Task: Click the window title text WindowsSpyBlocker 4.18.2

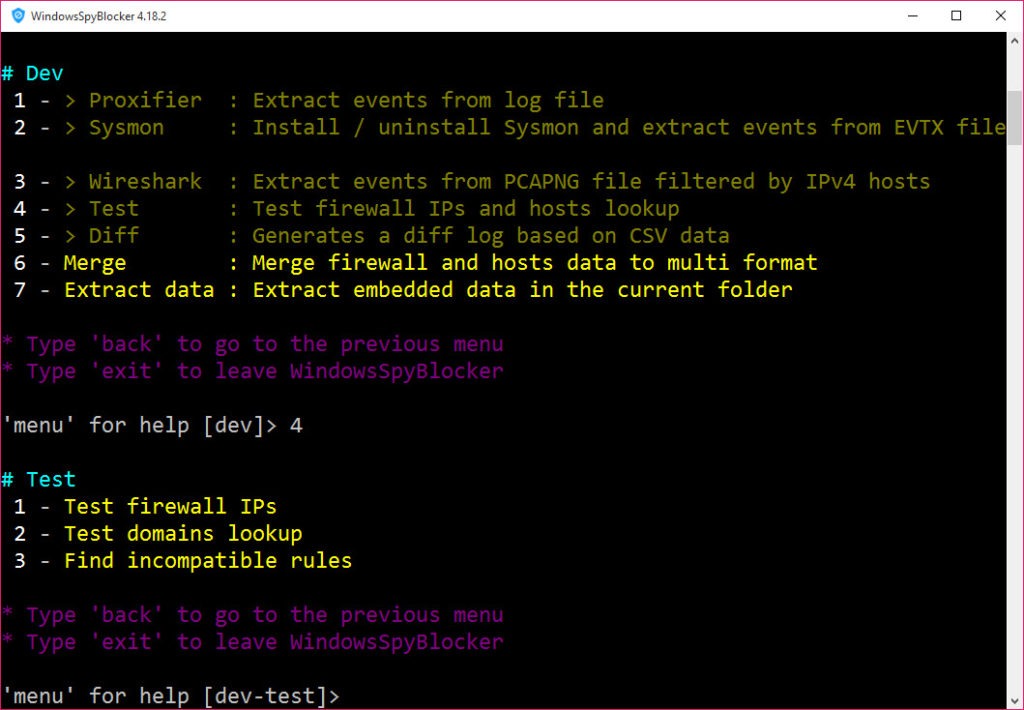Action: click(x=98, y=16)
